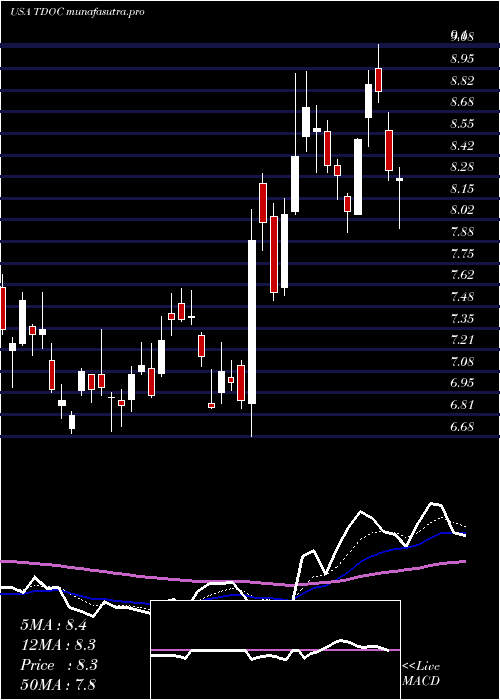Viewport: 500px width, 700px height.
Task: Pick the 8.42 price axis value
Action: click(462, 146)
